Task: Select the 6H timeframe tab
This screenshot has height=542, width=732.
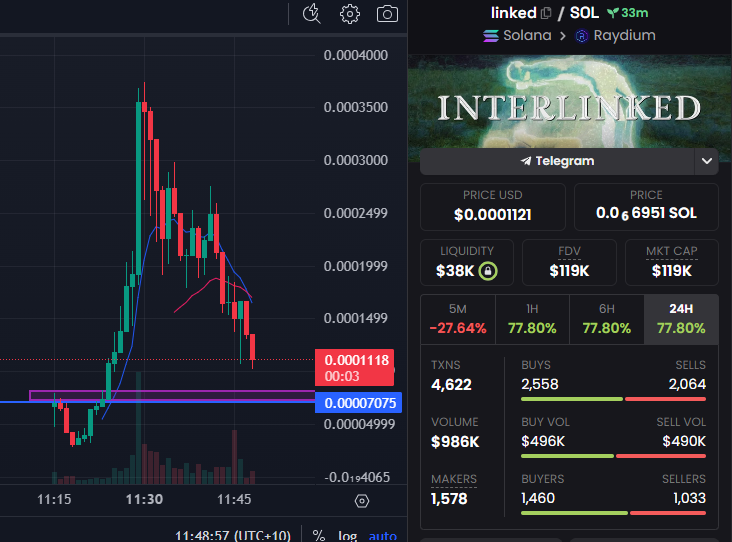Action: [606, 319]
